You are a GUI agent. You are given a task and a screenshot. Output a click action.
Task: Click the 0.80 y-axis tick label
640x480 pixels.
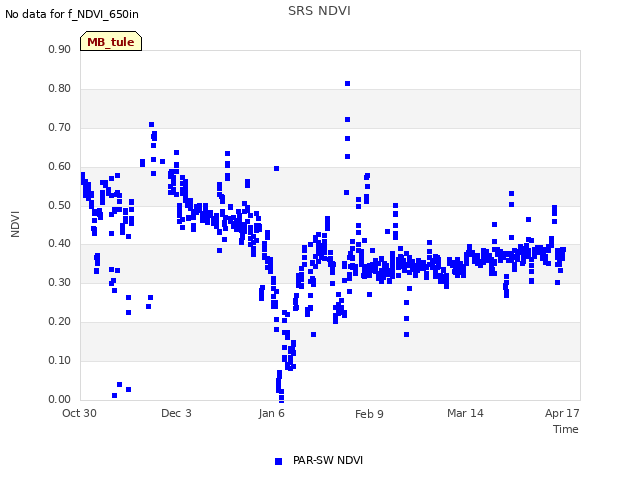click(60, 89)
